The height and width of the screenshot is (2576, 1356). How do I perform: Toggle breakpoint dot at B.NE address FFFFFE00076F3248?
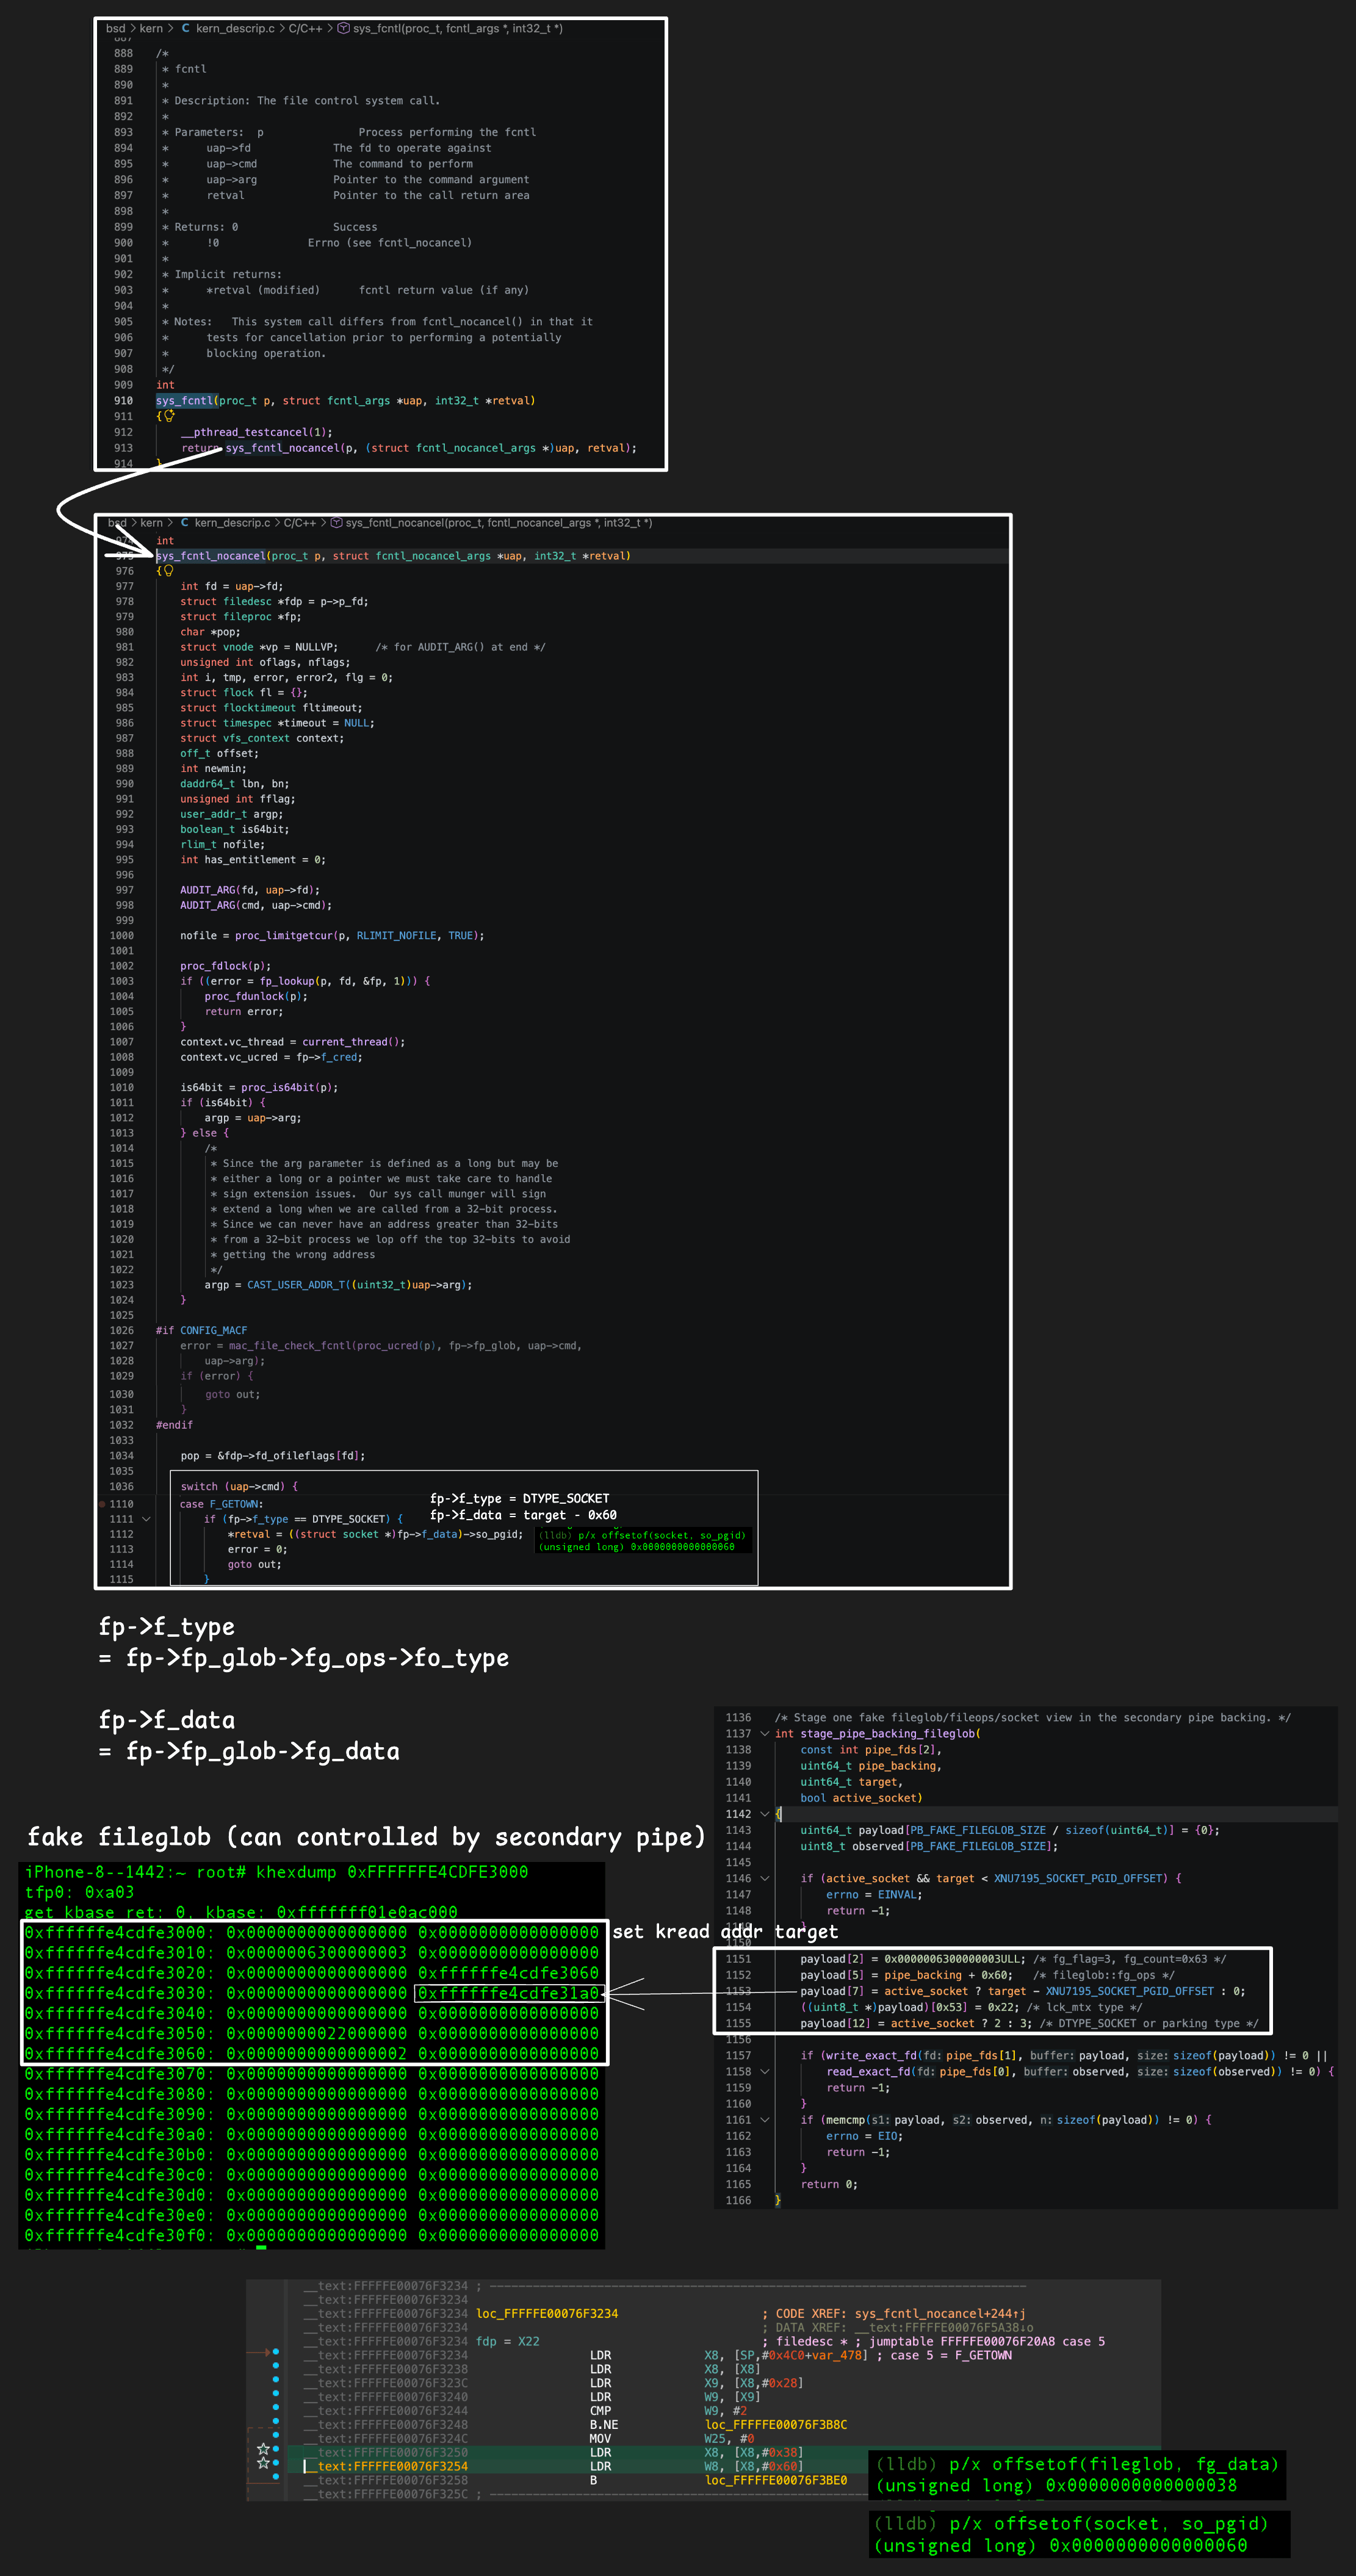point(276,2422)
